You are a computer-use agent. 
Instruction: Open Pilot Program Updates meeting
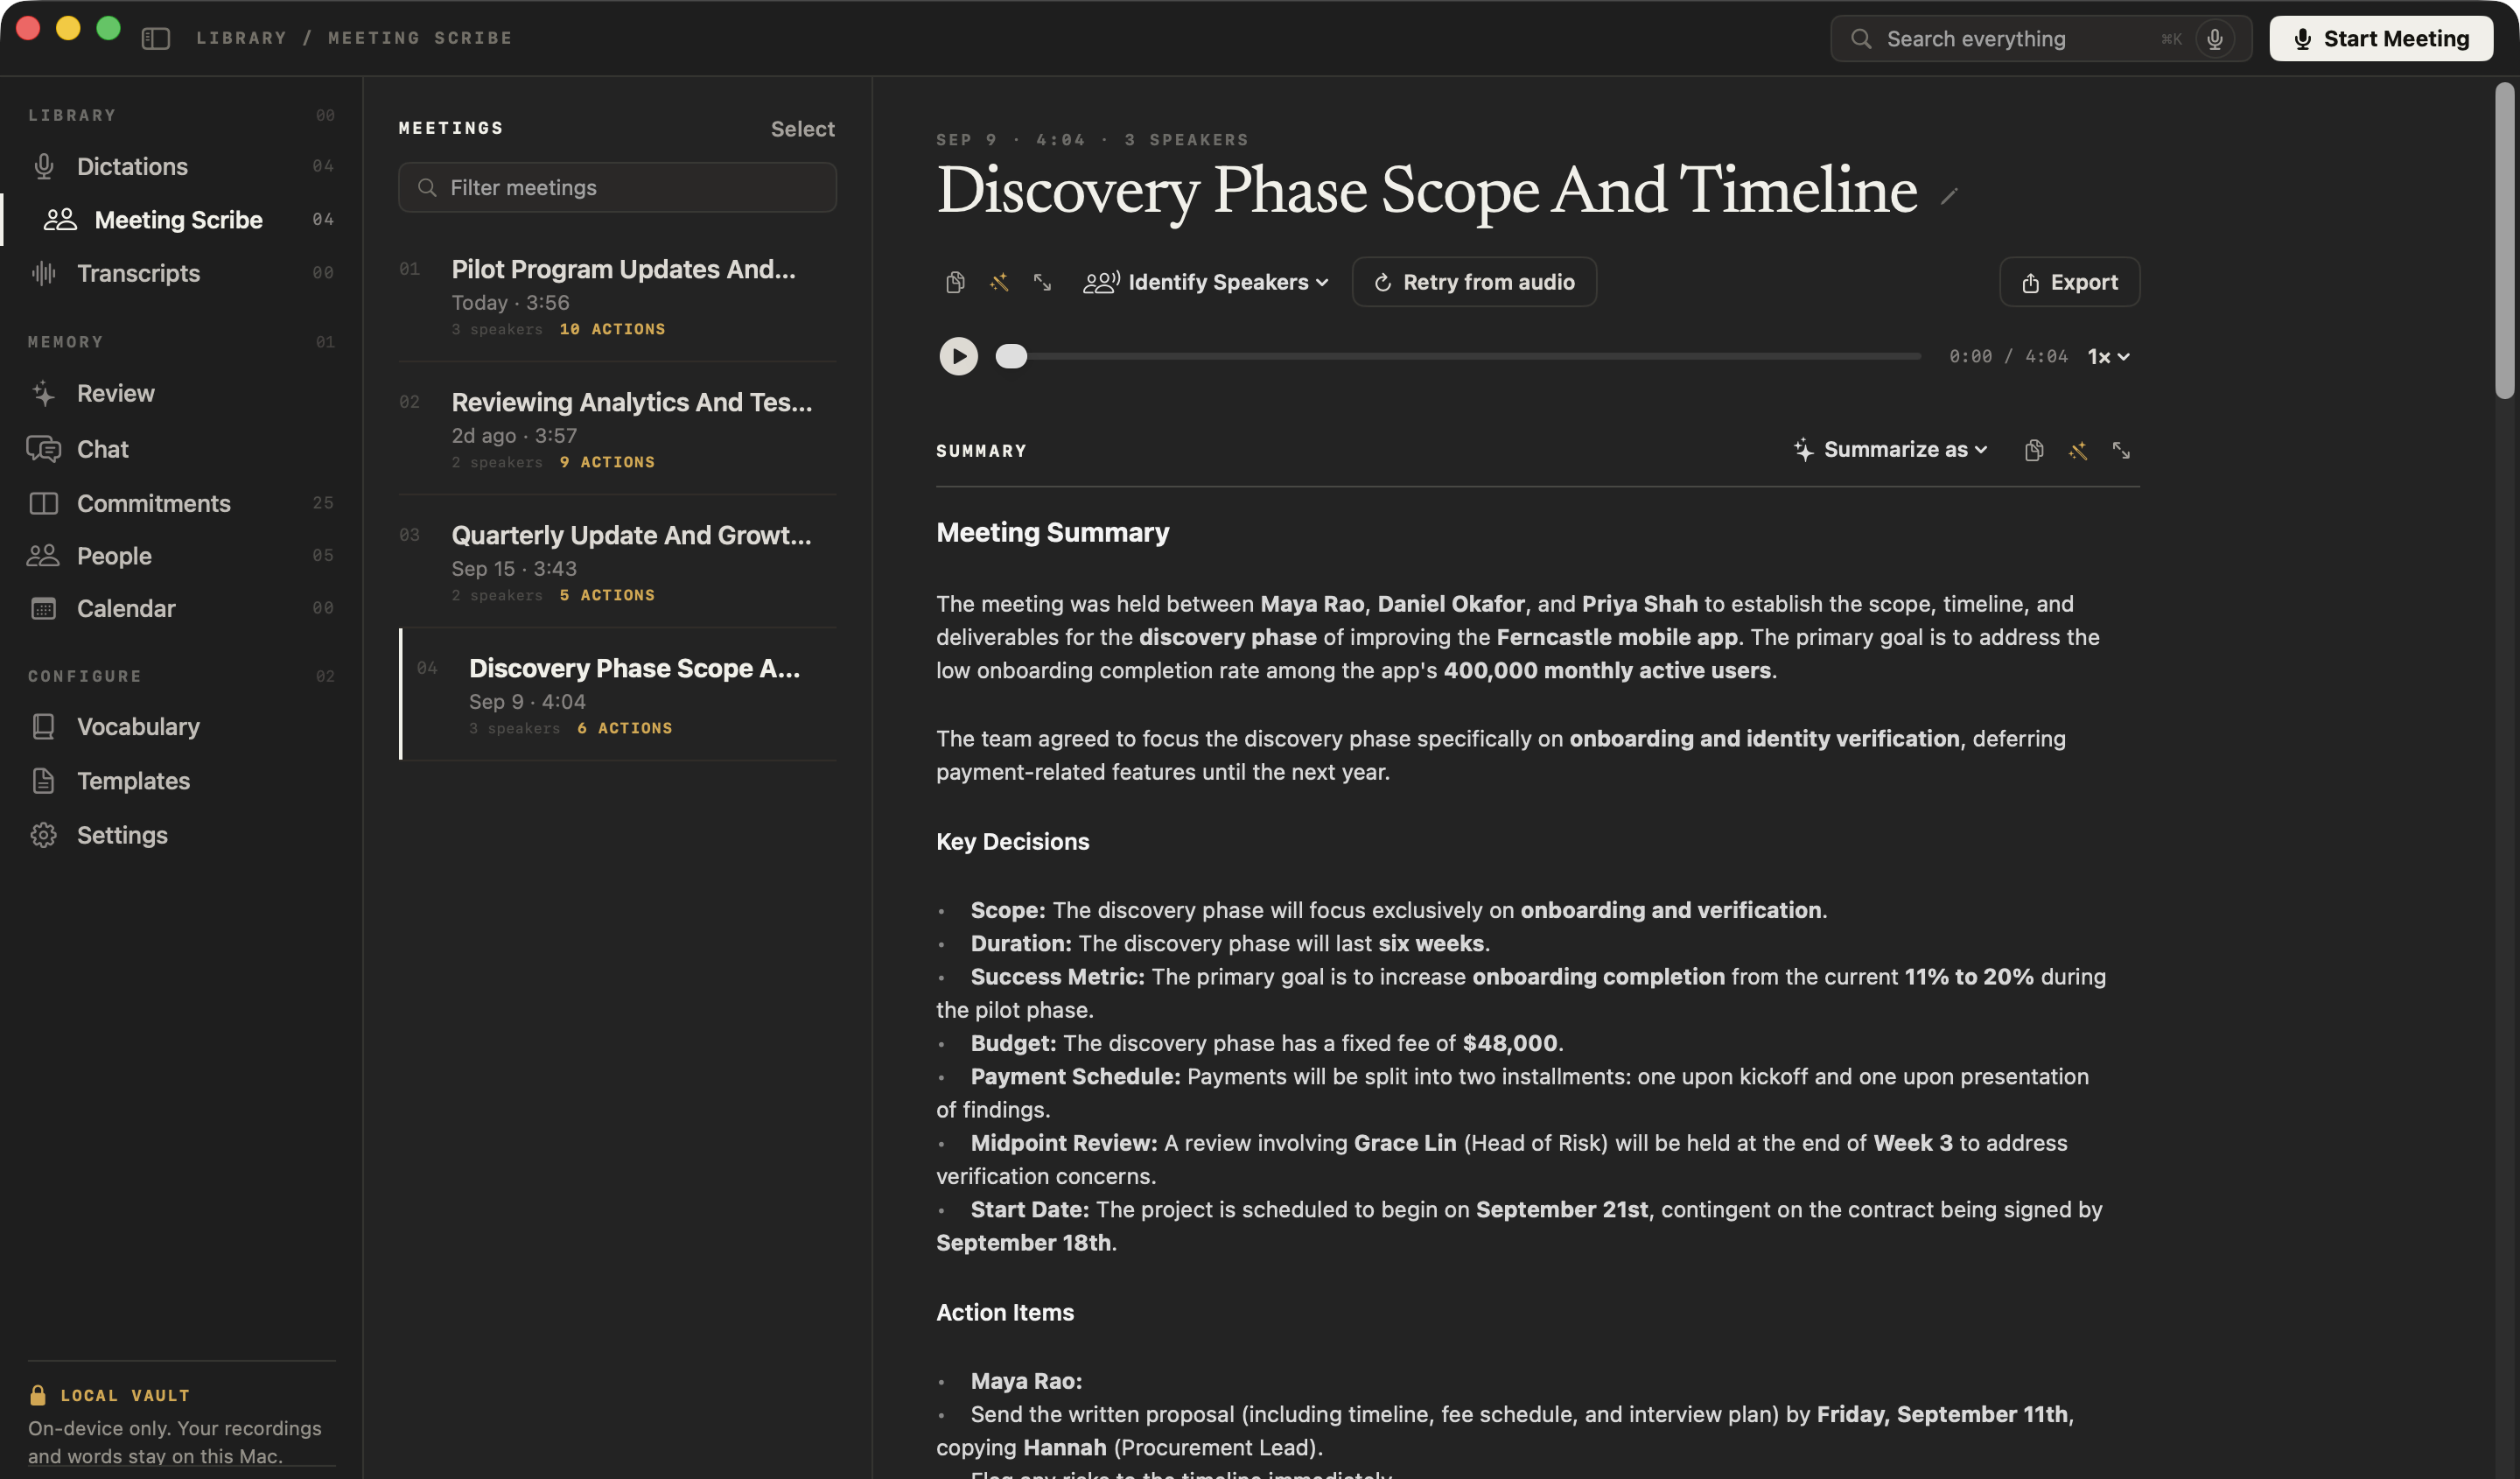(x=617, y=296)
